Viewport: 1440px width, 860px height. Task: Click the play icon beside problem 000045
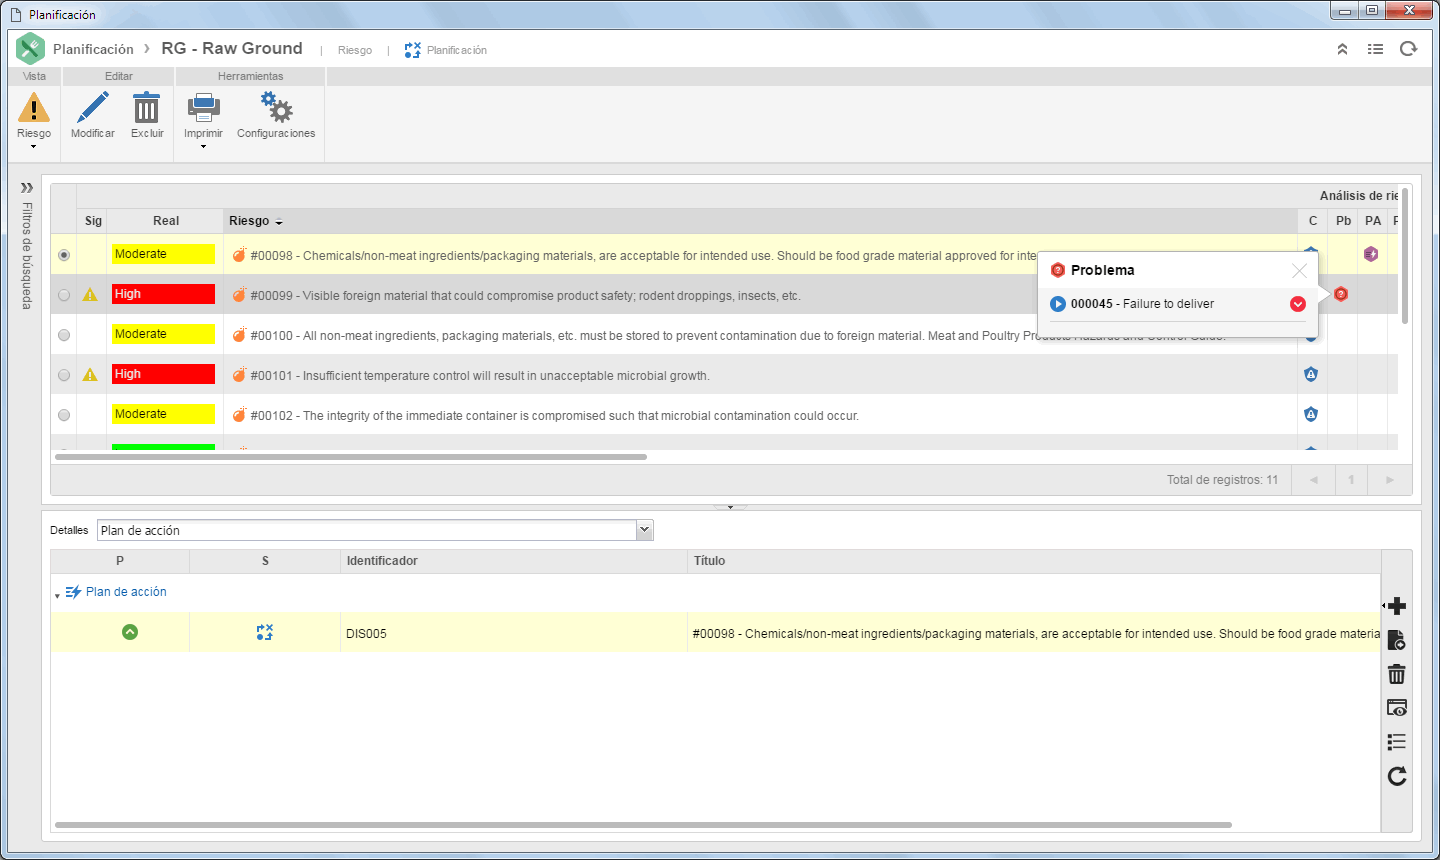1058,304
